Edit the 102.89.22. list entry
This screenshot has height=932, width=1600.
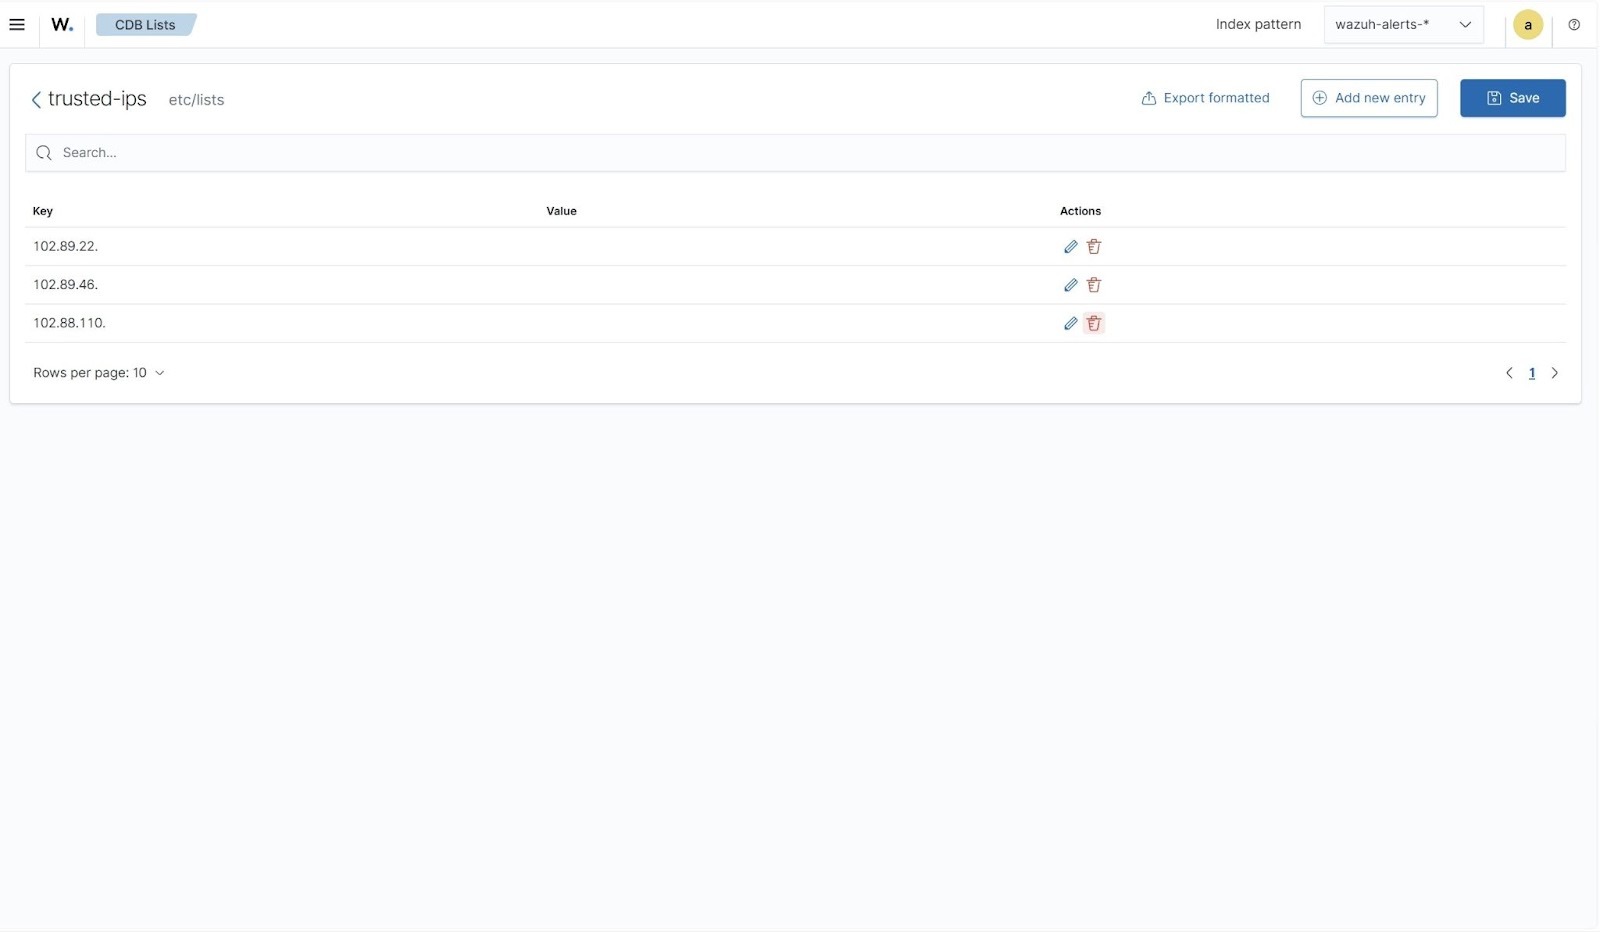point(1070,246)
